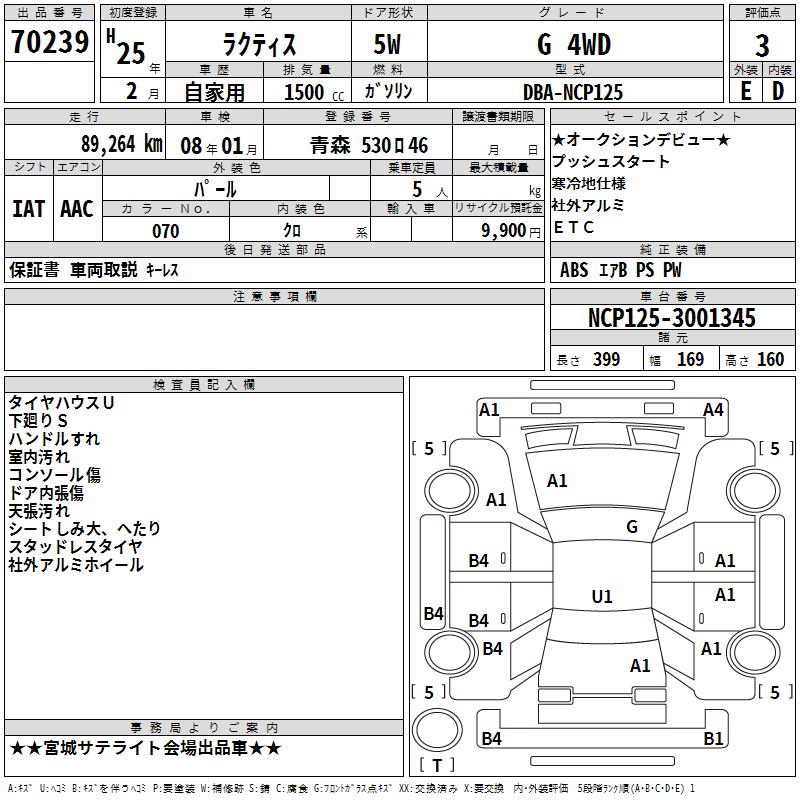The width and height of the screenshot is (800, 800).
Task: Select inspector note "シートしみ大、へたり"
Action: click(85, 529)
